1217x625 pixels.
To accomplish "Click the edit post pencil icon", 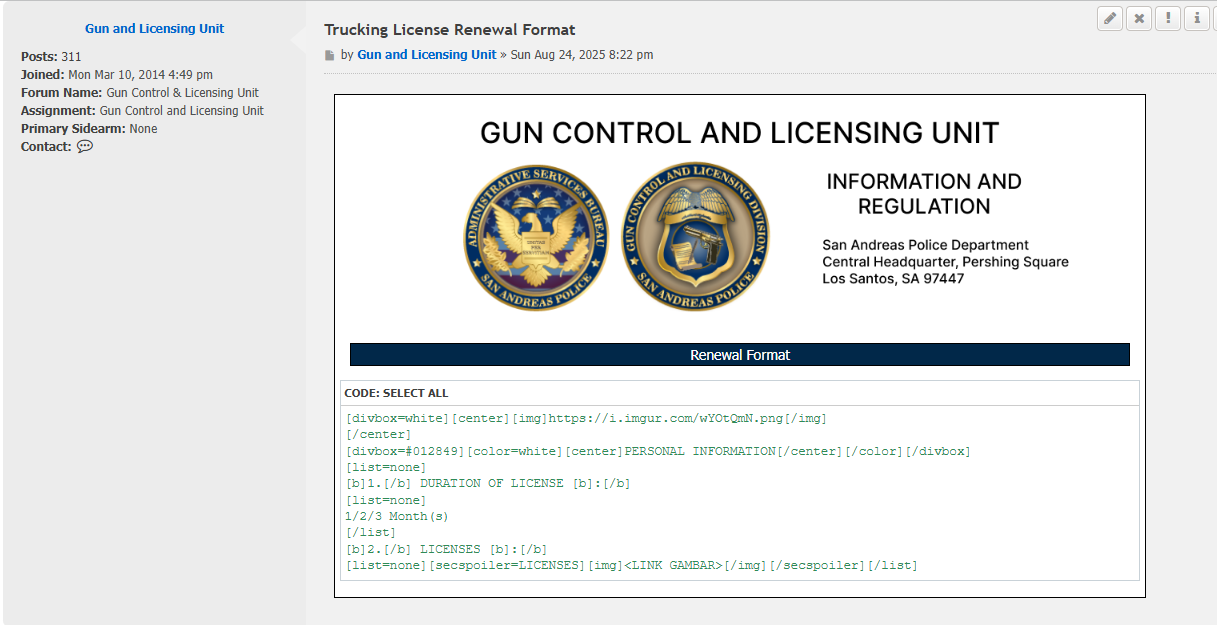I will (x=1110, y=19).
